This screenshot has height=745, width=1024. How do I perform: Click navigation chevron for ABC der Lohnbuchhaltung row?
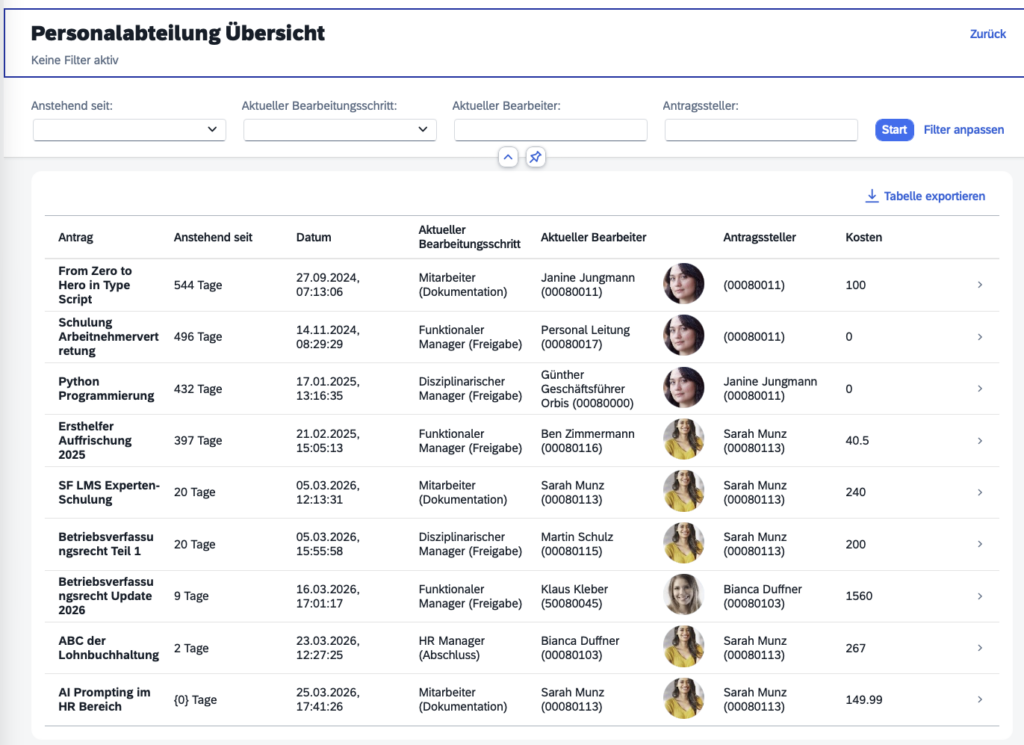[x=979, y=648]
